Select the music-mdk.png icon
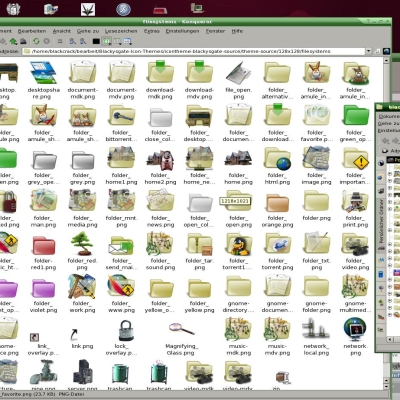 pos(239,329)
